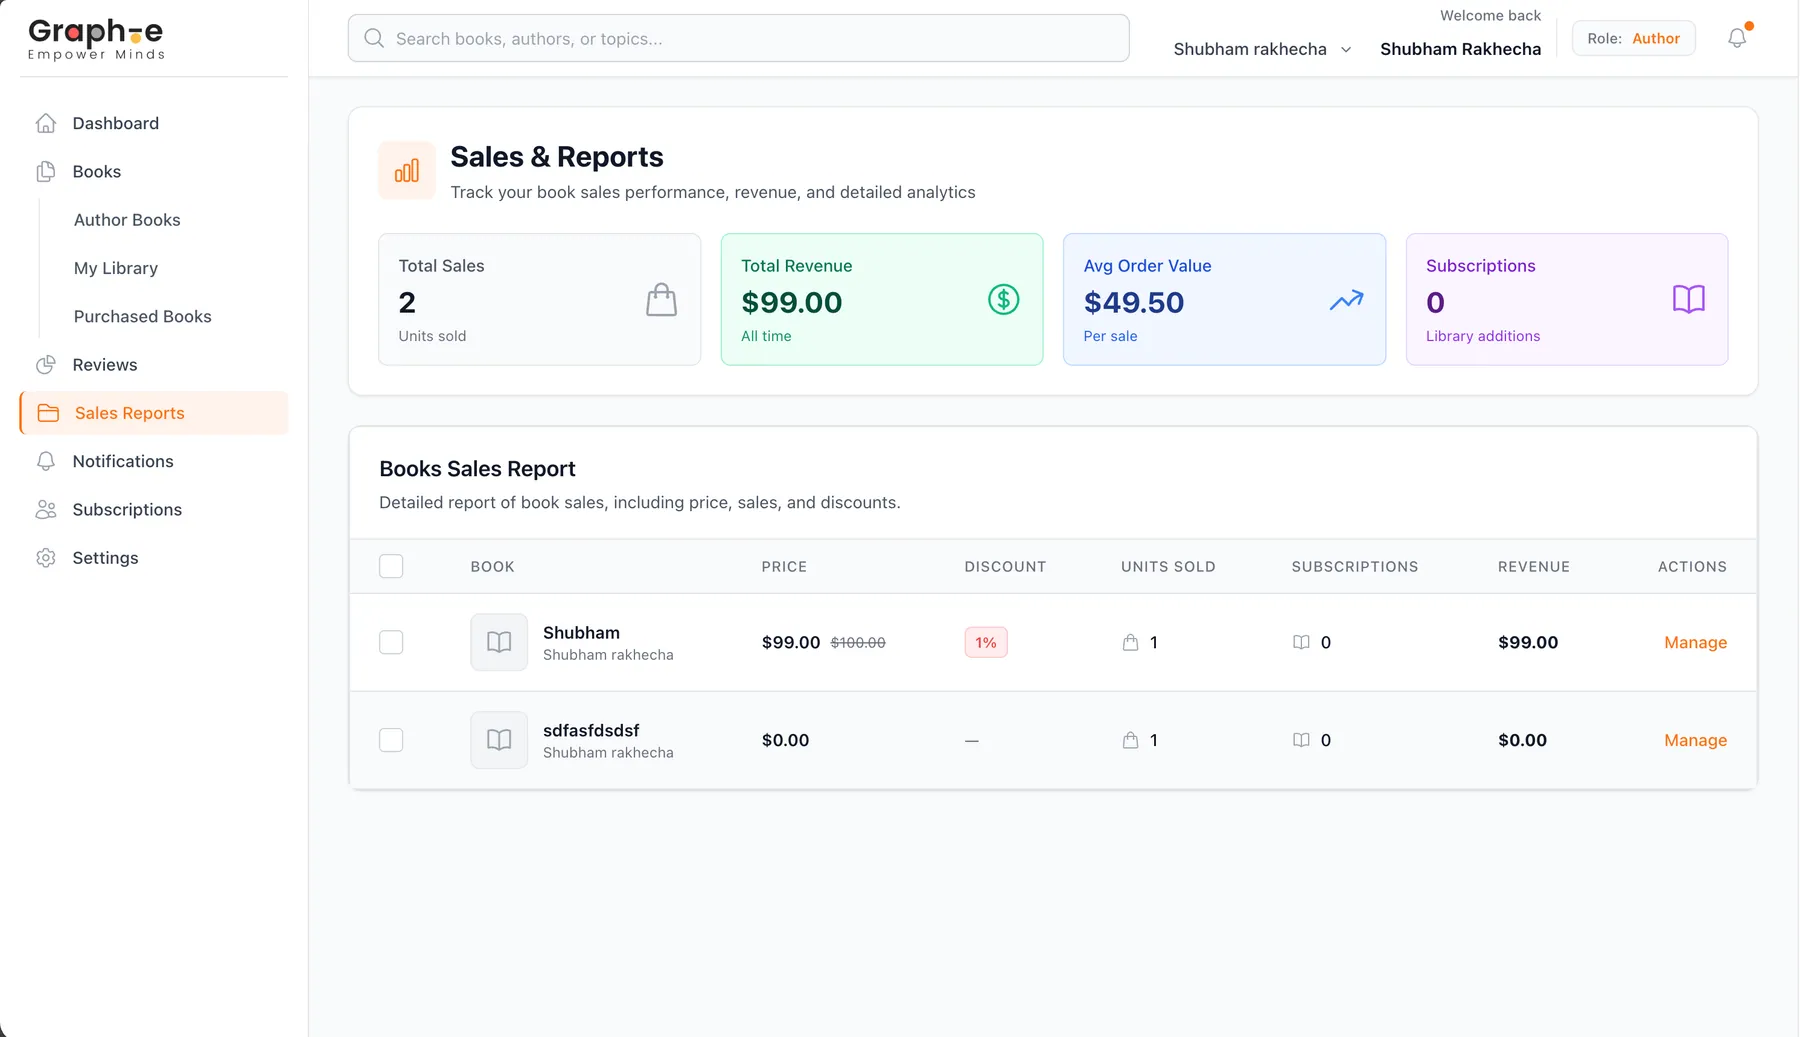The height and width of the screenshot is (1037, 1800).
Task: Click the Shubham book cover thumbnail
Action: point(499,642)
